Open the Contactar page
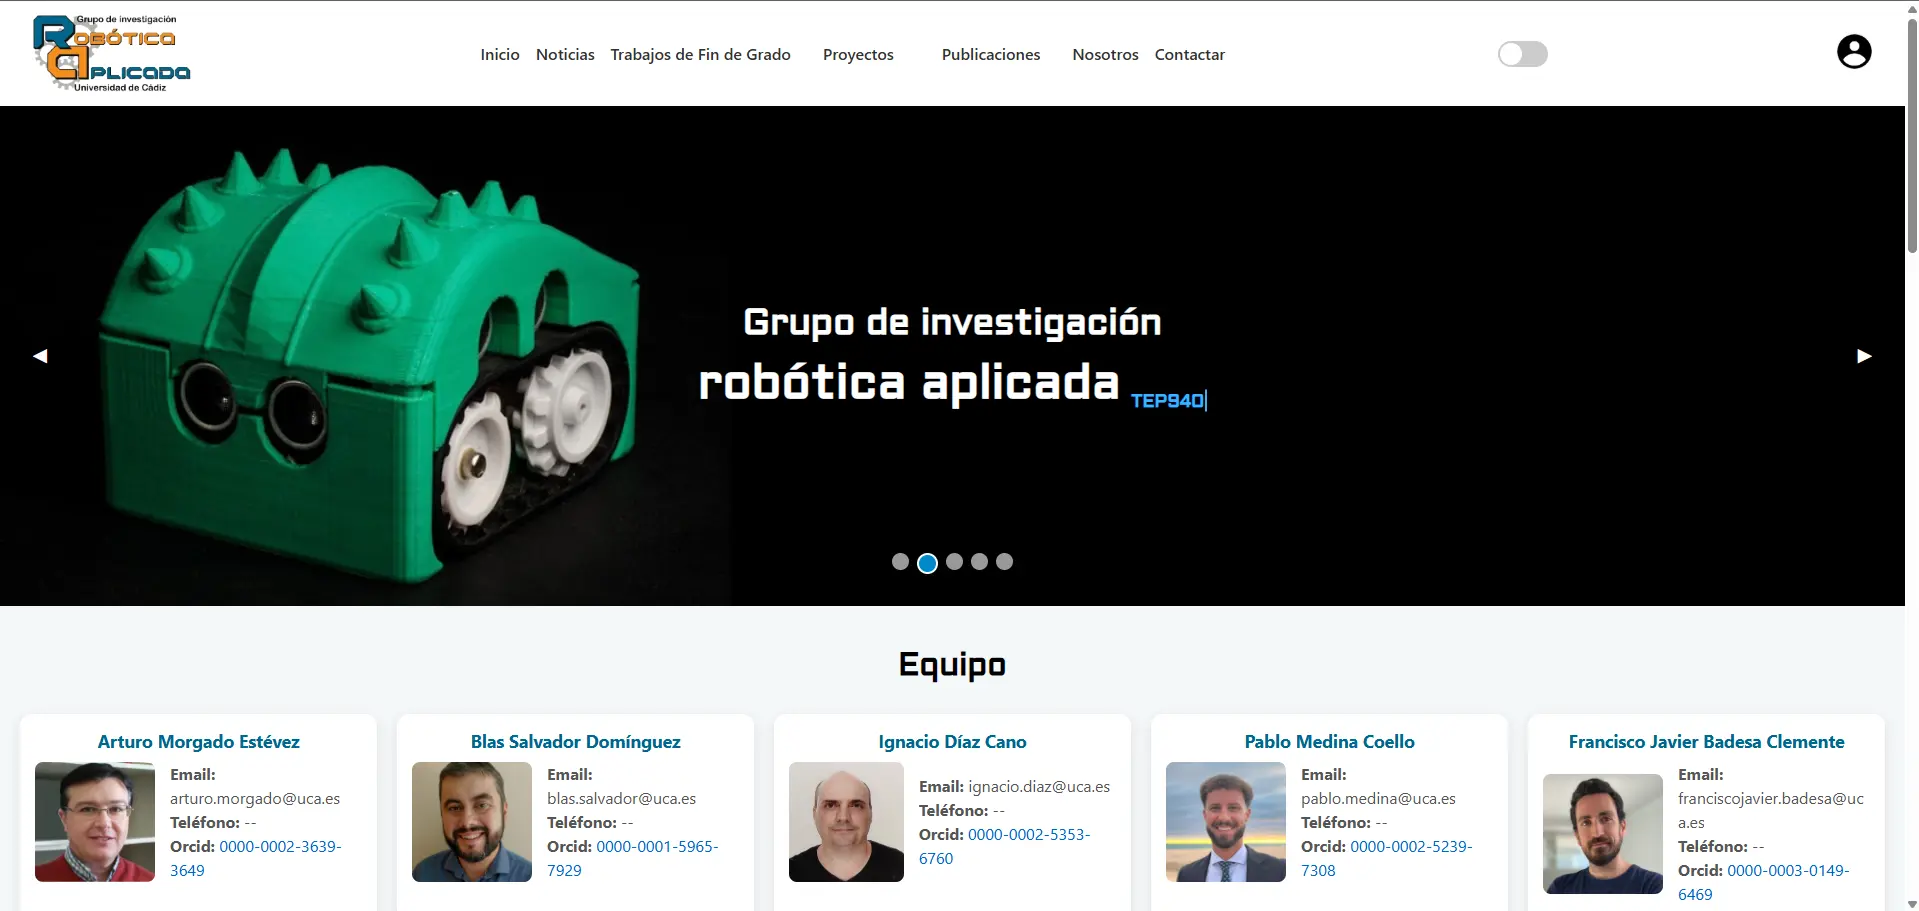 1189,55
